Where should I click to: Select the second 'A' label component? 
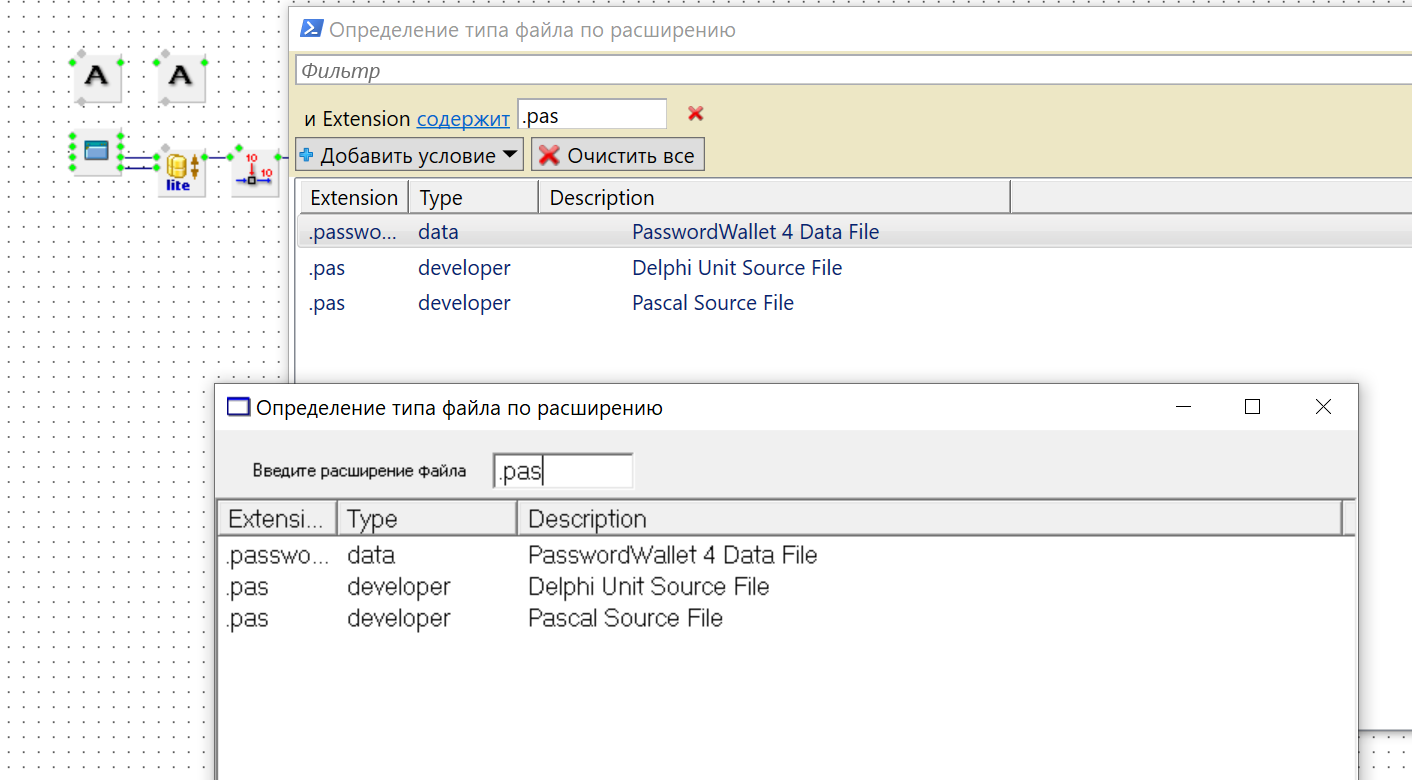[x=180, y=78]
